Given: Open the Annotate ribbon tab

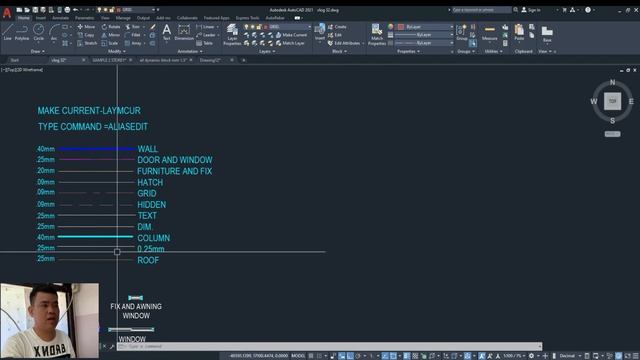Looking at the screenshot, I should click(x=60, y=18).
